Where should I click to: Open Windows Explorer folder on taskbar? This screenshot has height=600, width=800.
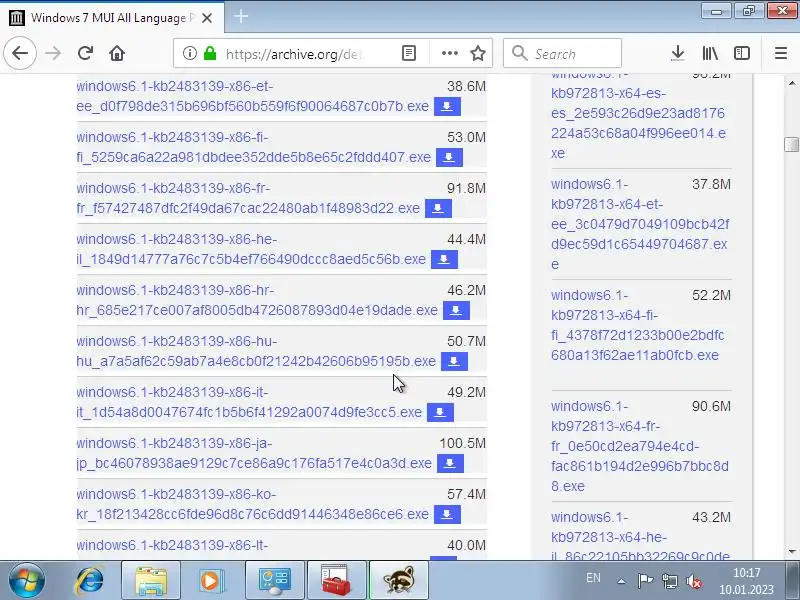pos(151,581)
